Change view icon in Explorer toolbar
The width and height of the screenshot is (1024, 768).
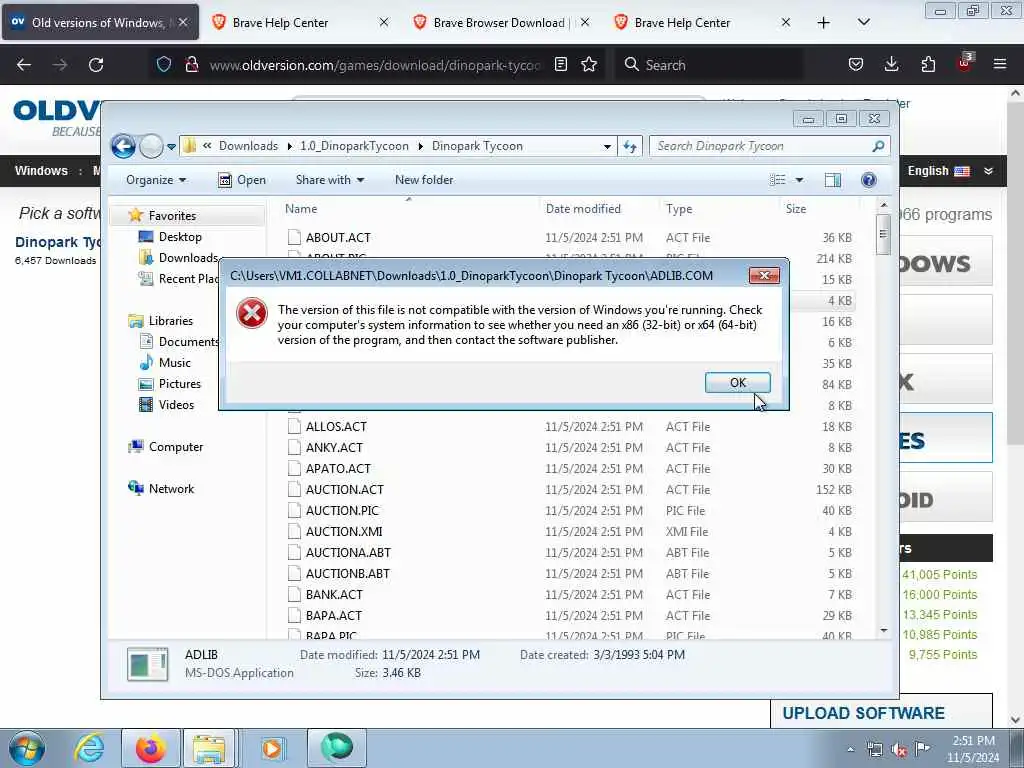click(x=777, y=180)
